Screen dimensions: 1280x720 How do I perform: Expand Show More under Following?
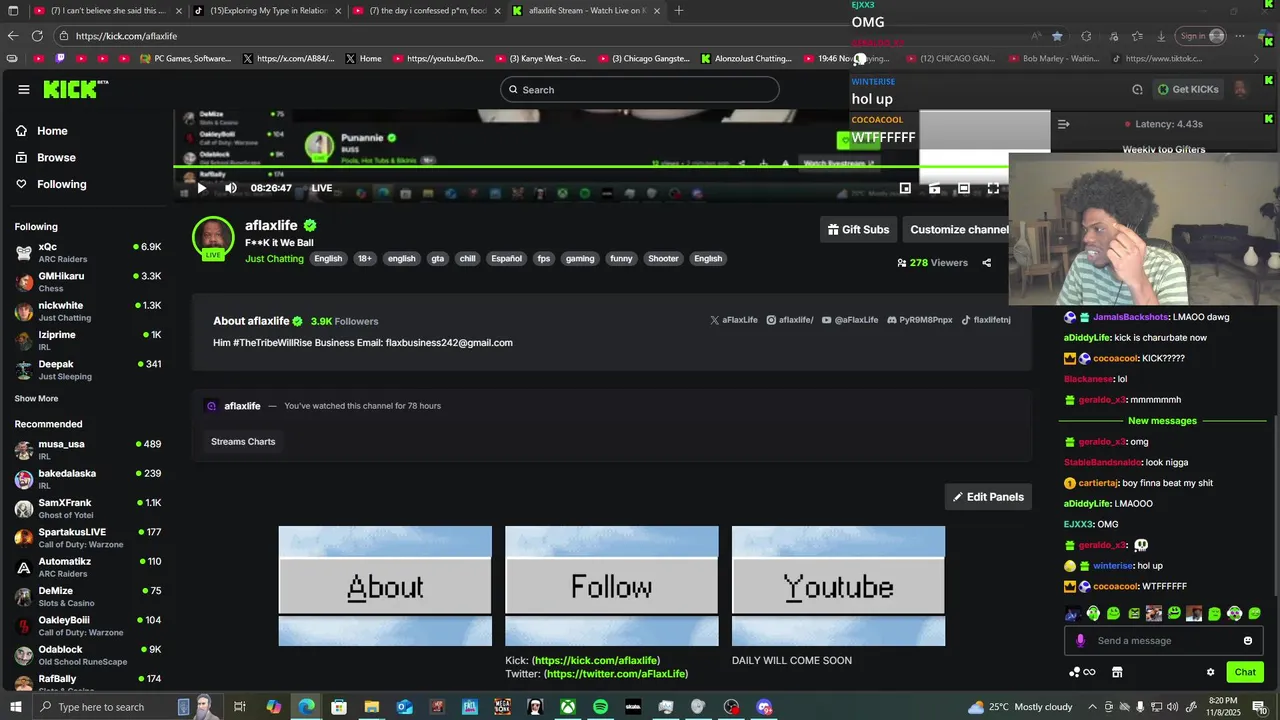click(36, 399)
